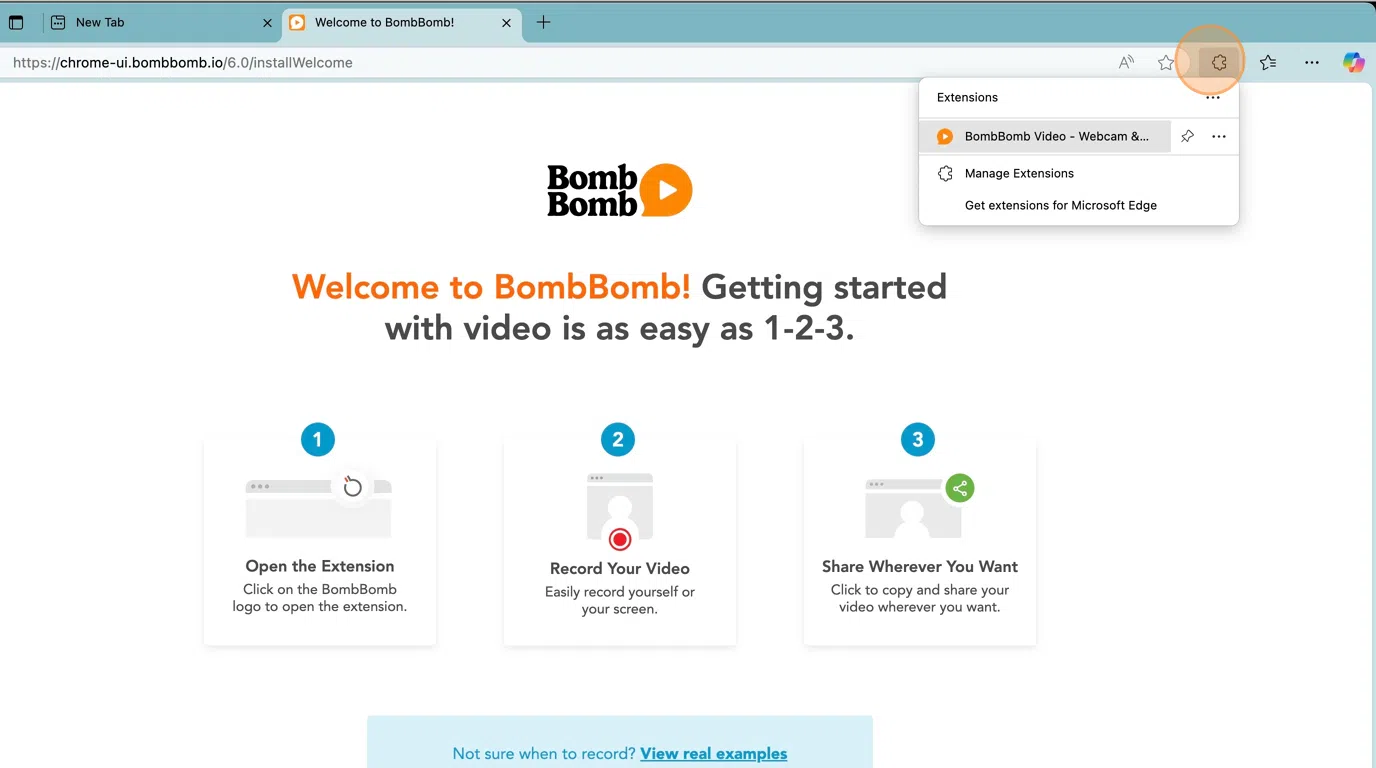Open more actions for BombBomb Video extension
This screenshot has width=1376, height=768.
pyautogui.click(x=1219, y=136)
